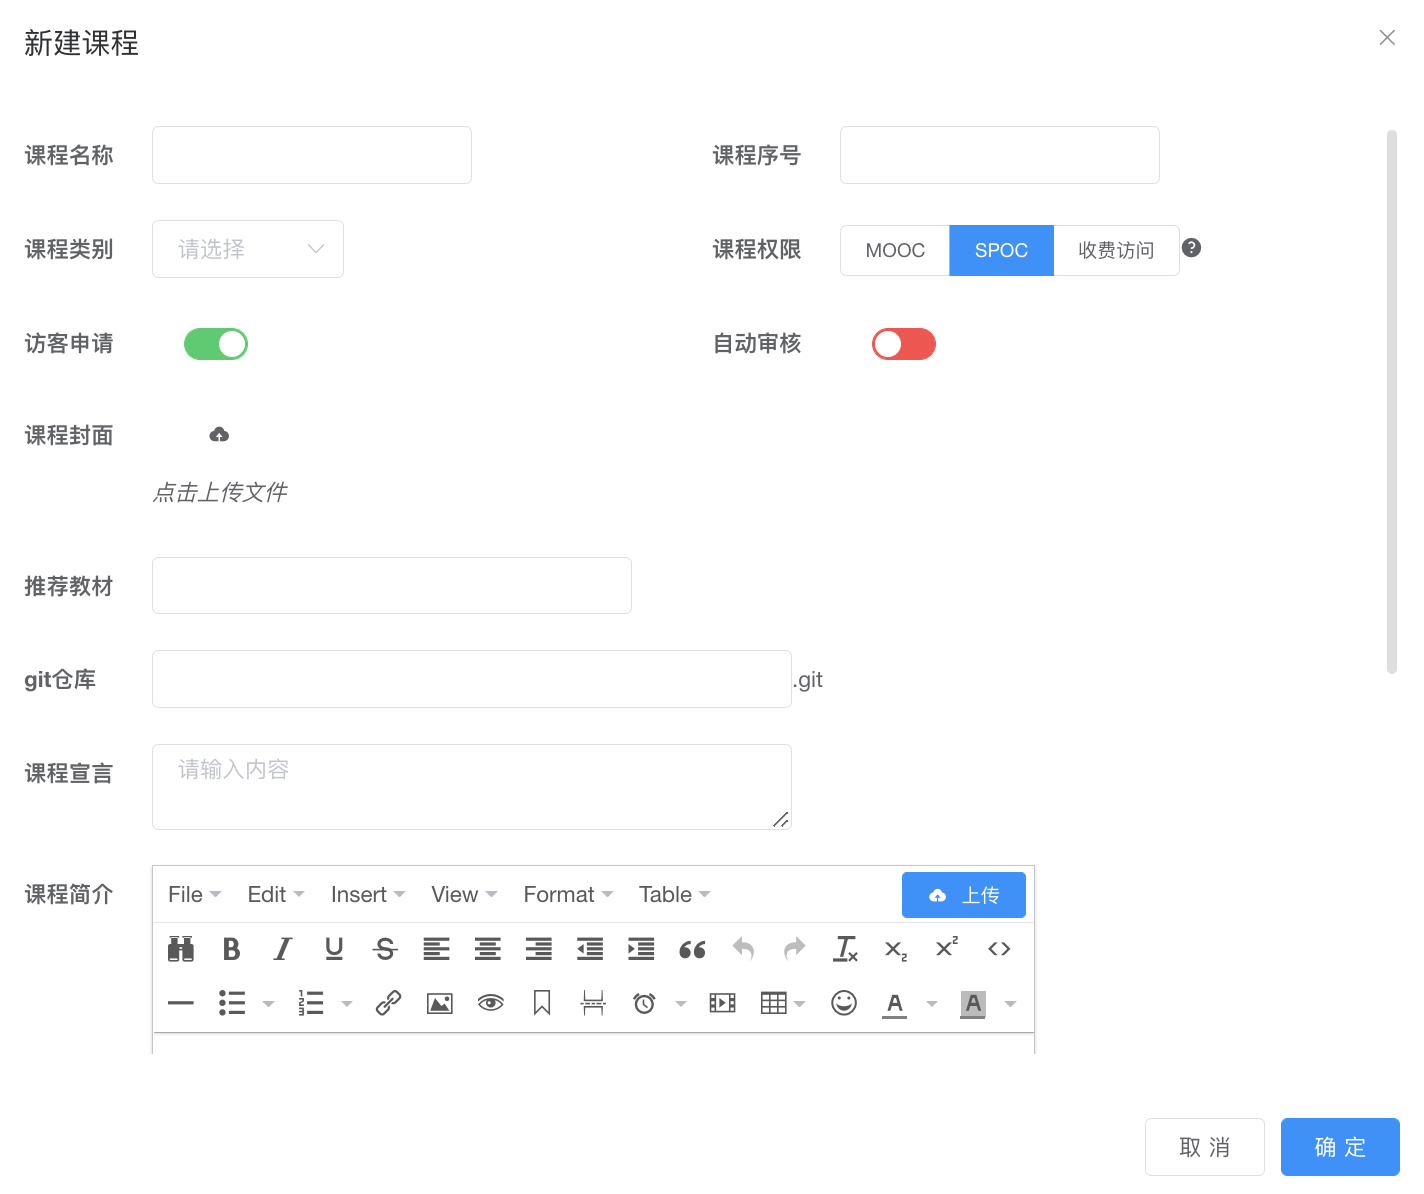Click the 取消 cancel button
Viewport: 1424px width, 1194px height.
pos(1204,1147)
